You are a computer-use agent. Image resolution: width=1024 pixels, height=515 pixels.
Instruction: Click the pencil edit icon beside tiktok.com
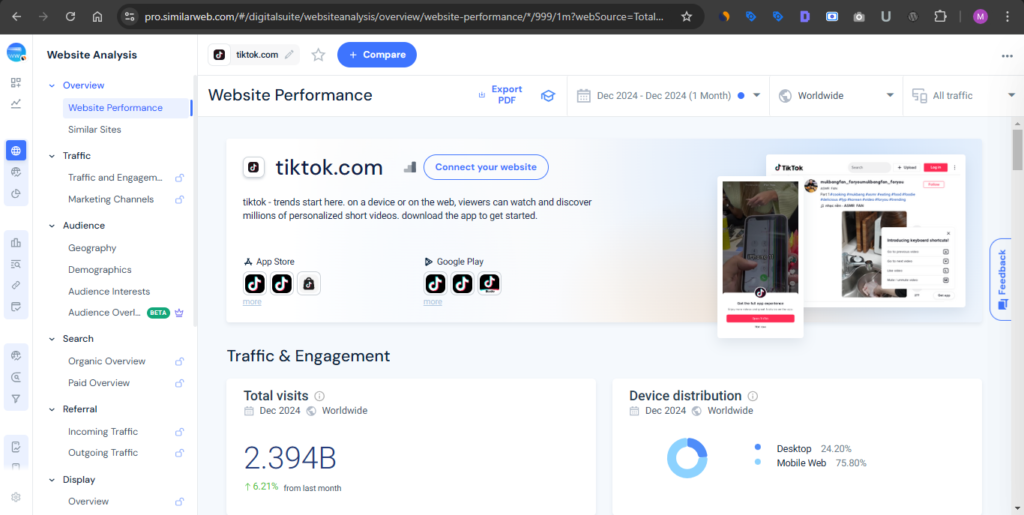289,55
